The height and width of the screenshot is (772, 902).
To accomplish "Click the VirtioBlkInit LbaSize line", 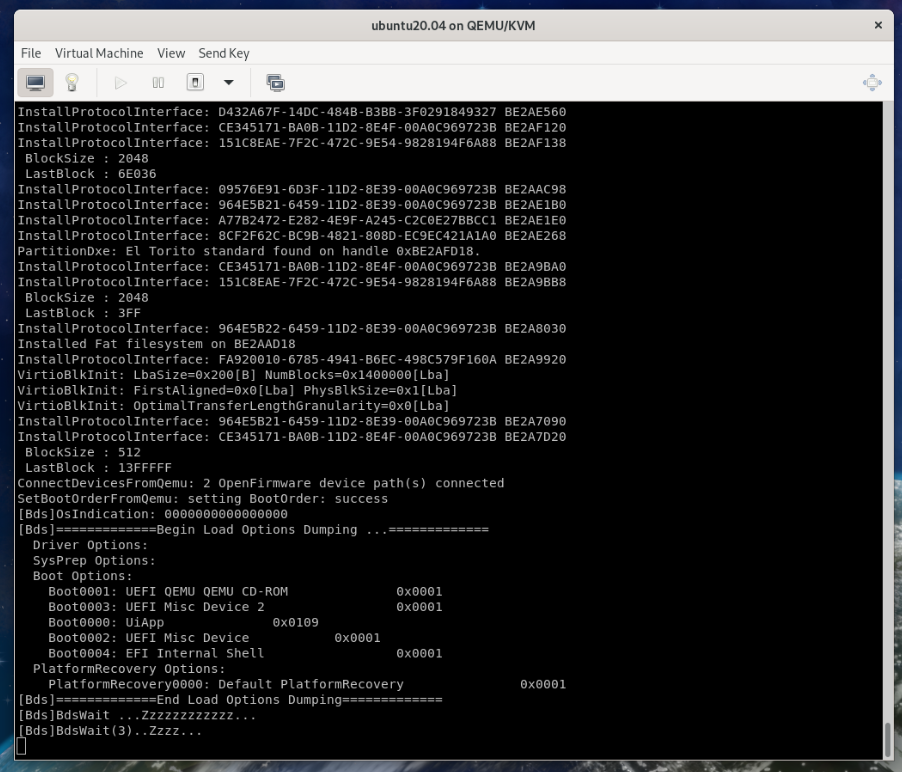I will [x=234, y=375].
